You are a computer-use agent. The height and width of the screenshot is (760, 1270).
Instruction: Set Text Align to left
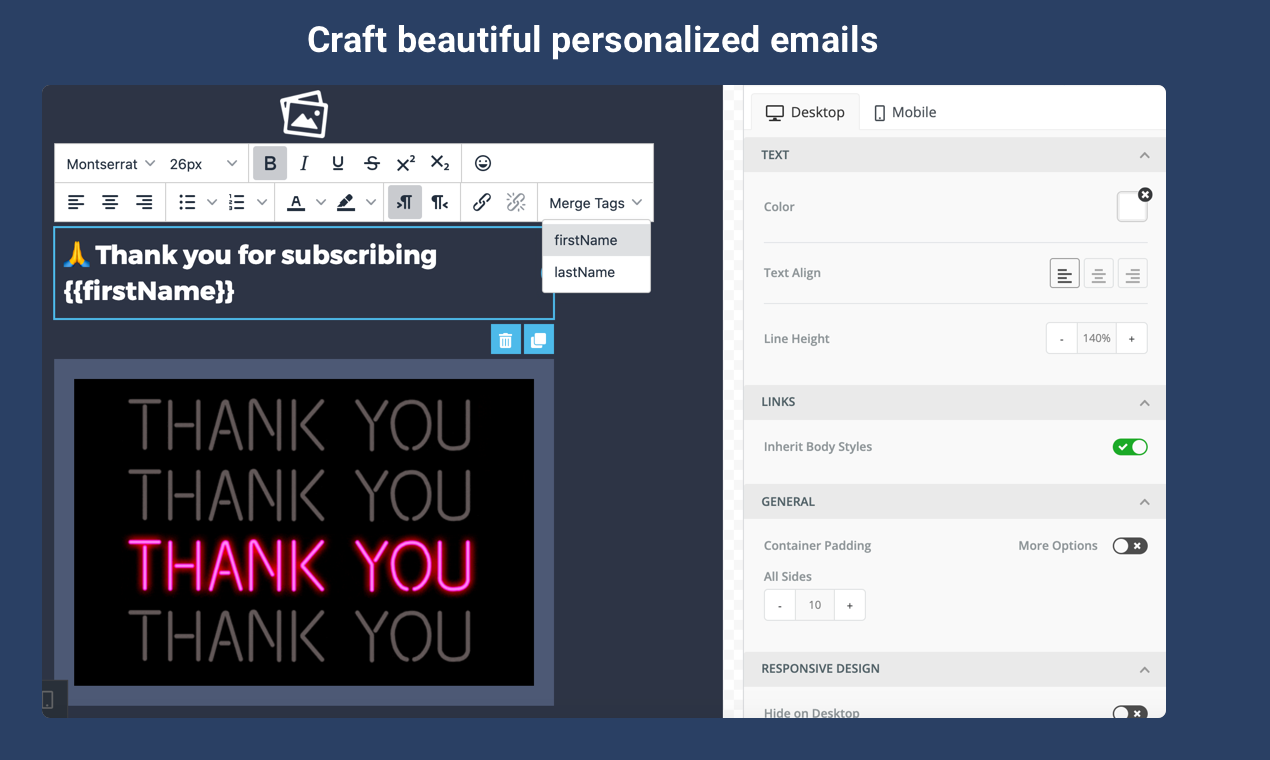pos(1065,273)
